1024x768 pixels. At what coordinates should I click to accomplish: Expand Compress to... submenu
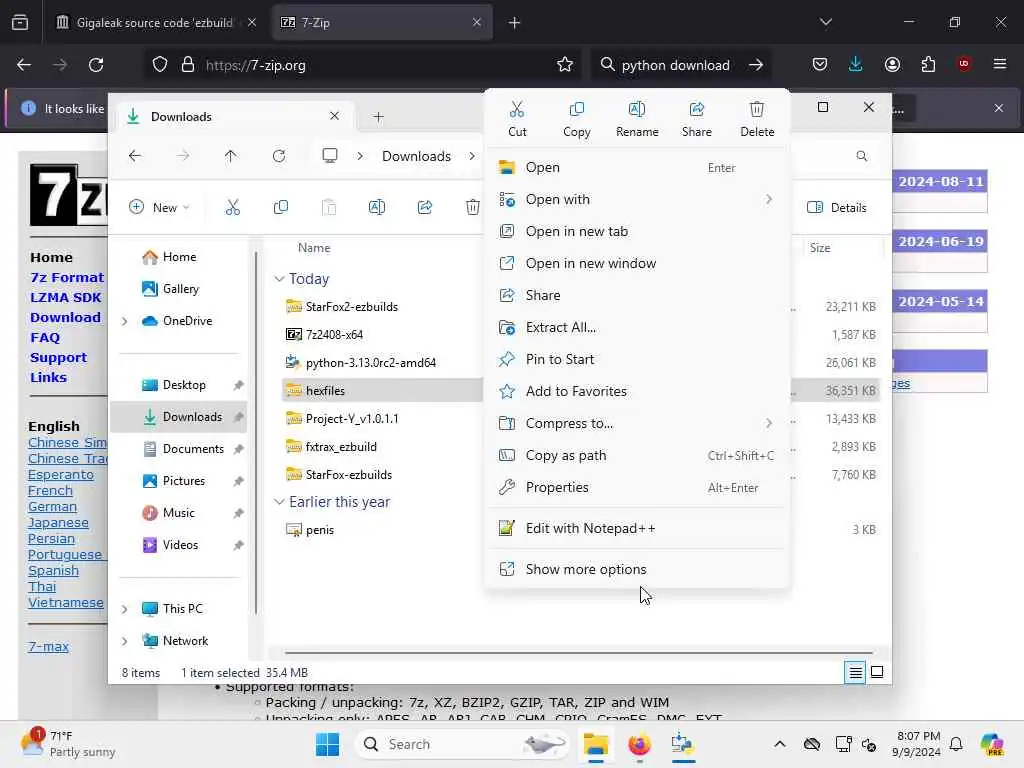pos(637,423)
